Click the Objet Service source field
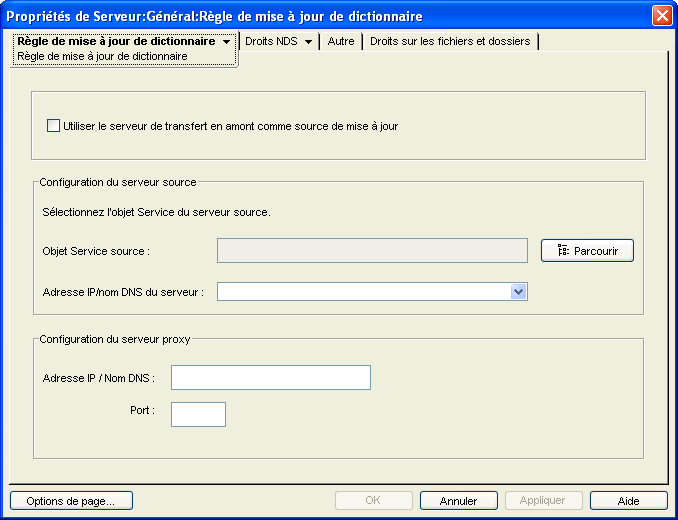678x520 pixels. [x=372, y=251]
